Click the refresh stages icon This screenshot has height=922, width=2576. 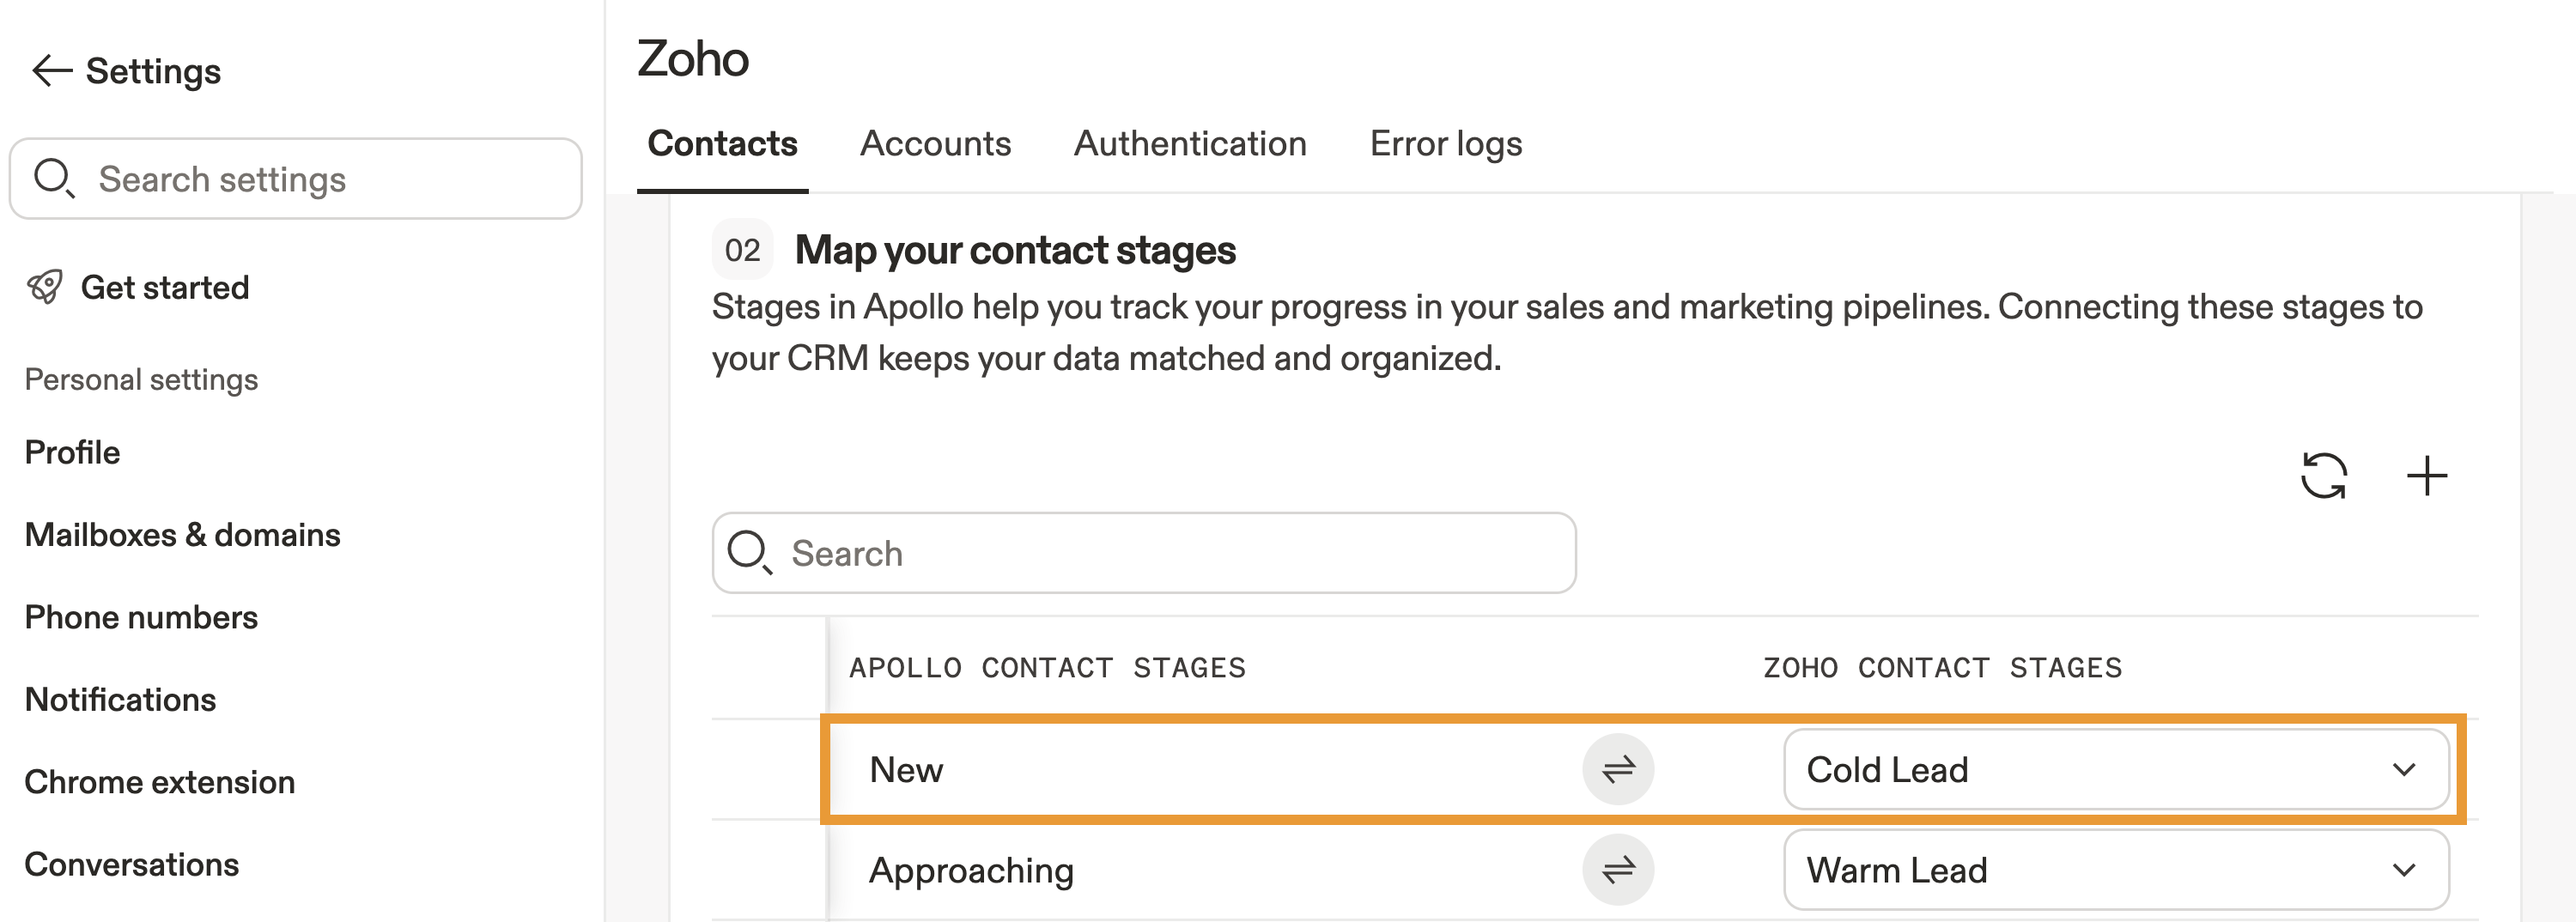[x=2323, y=475]
